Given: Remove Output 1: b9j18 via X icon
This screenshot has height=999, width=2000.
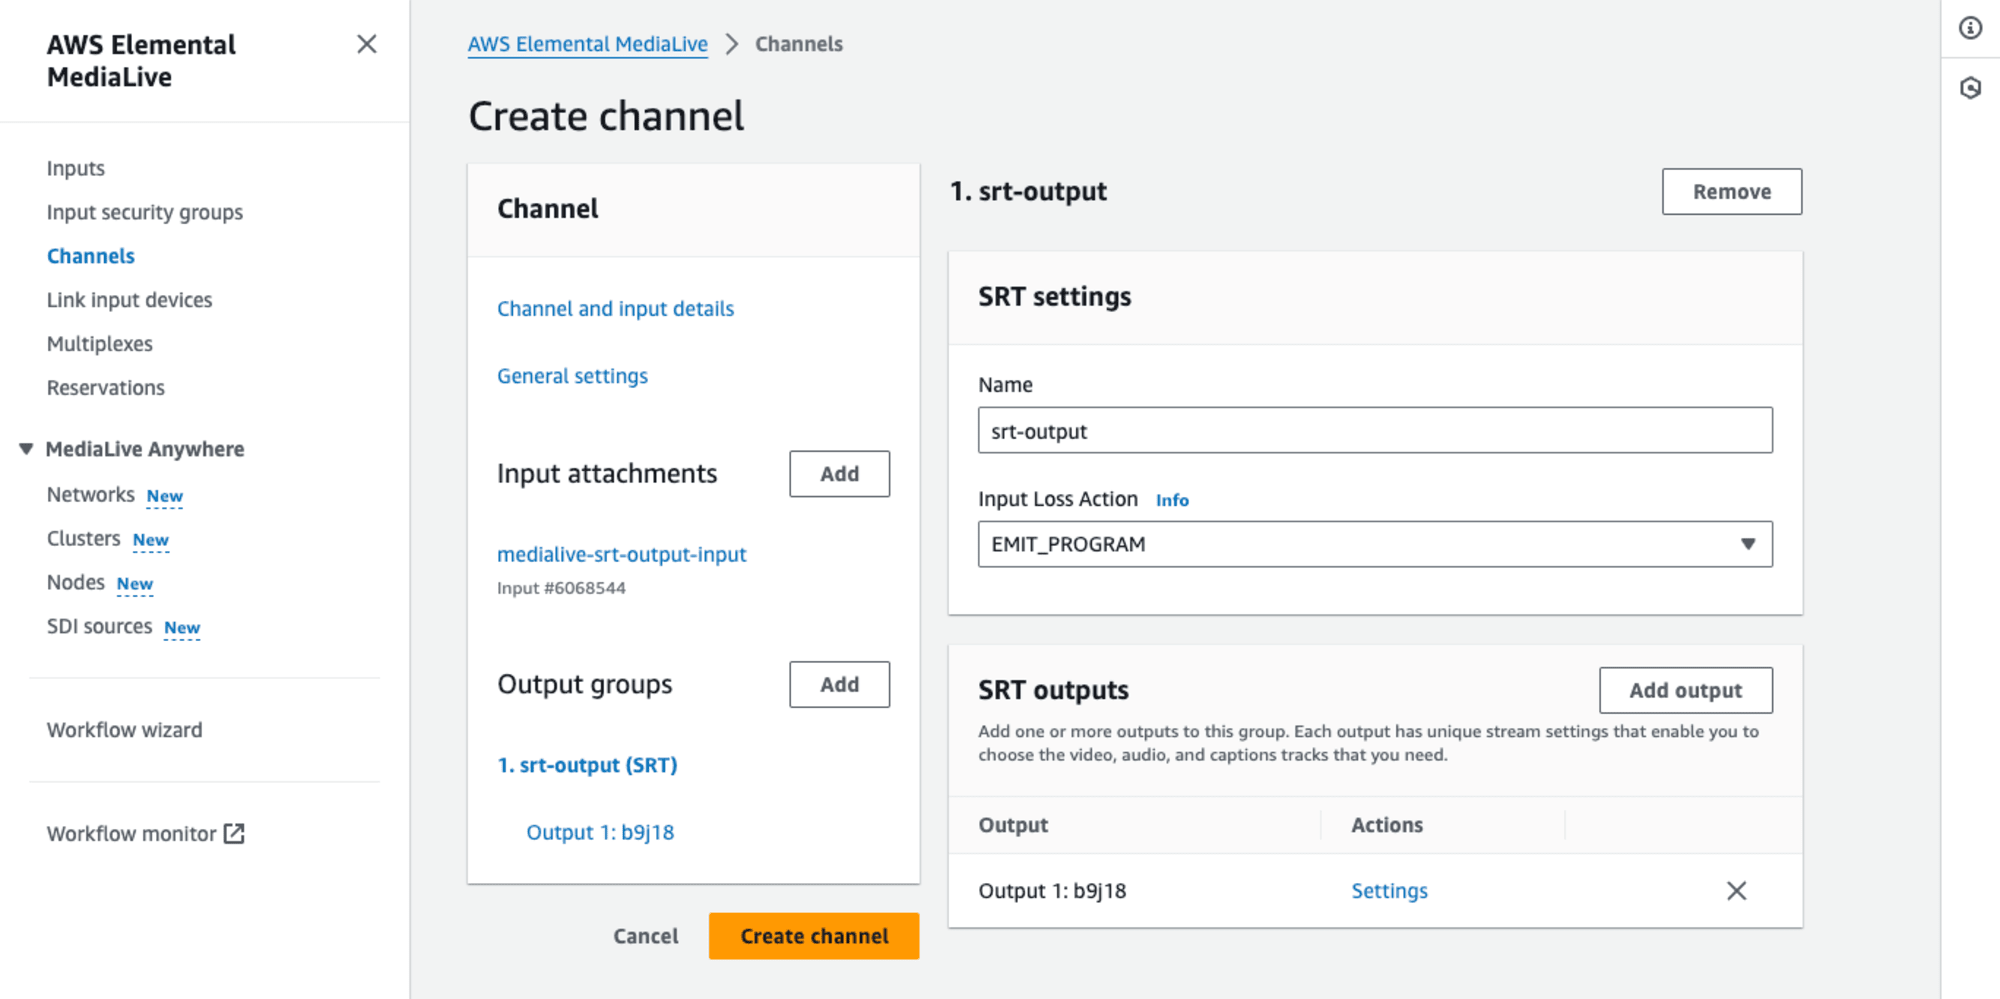Looking at the screenshot, I should click(1736, 891).
